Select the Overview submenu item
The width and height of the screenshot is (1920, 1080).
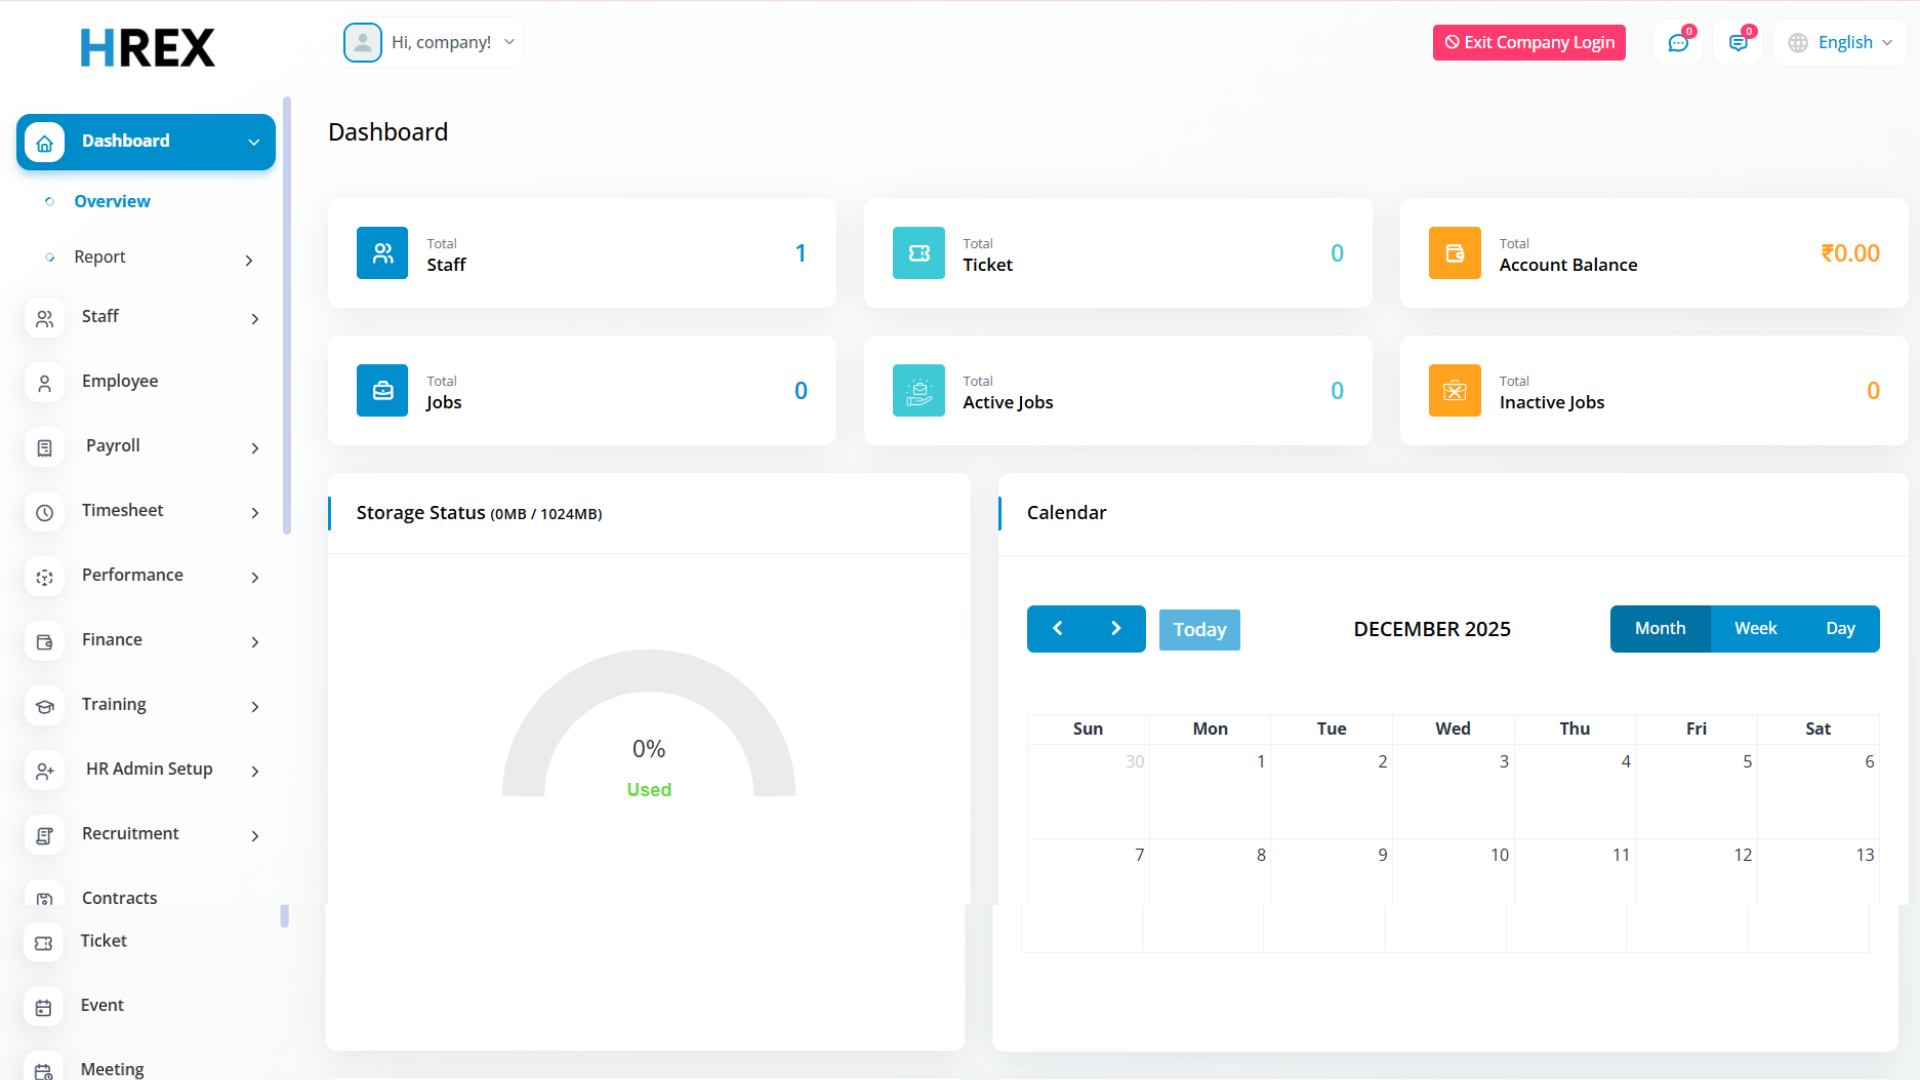[112, 201]
